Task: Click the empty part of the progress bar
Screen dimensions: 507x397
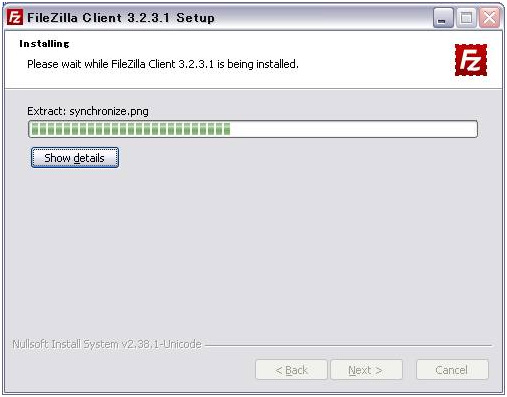Action: [x=353, y=129]
